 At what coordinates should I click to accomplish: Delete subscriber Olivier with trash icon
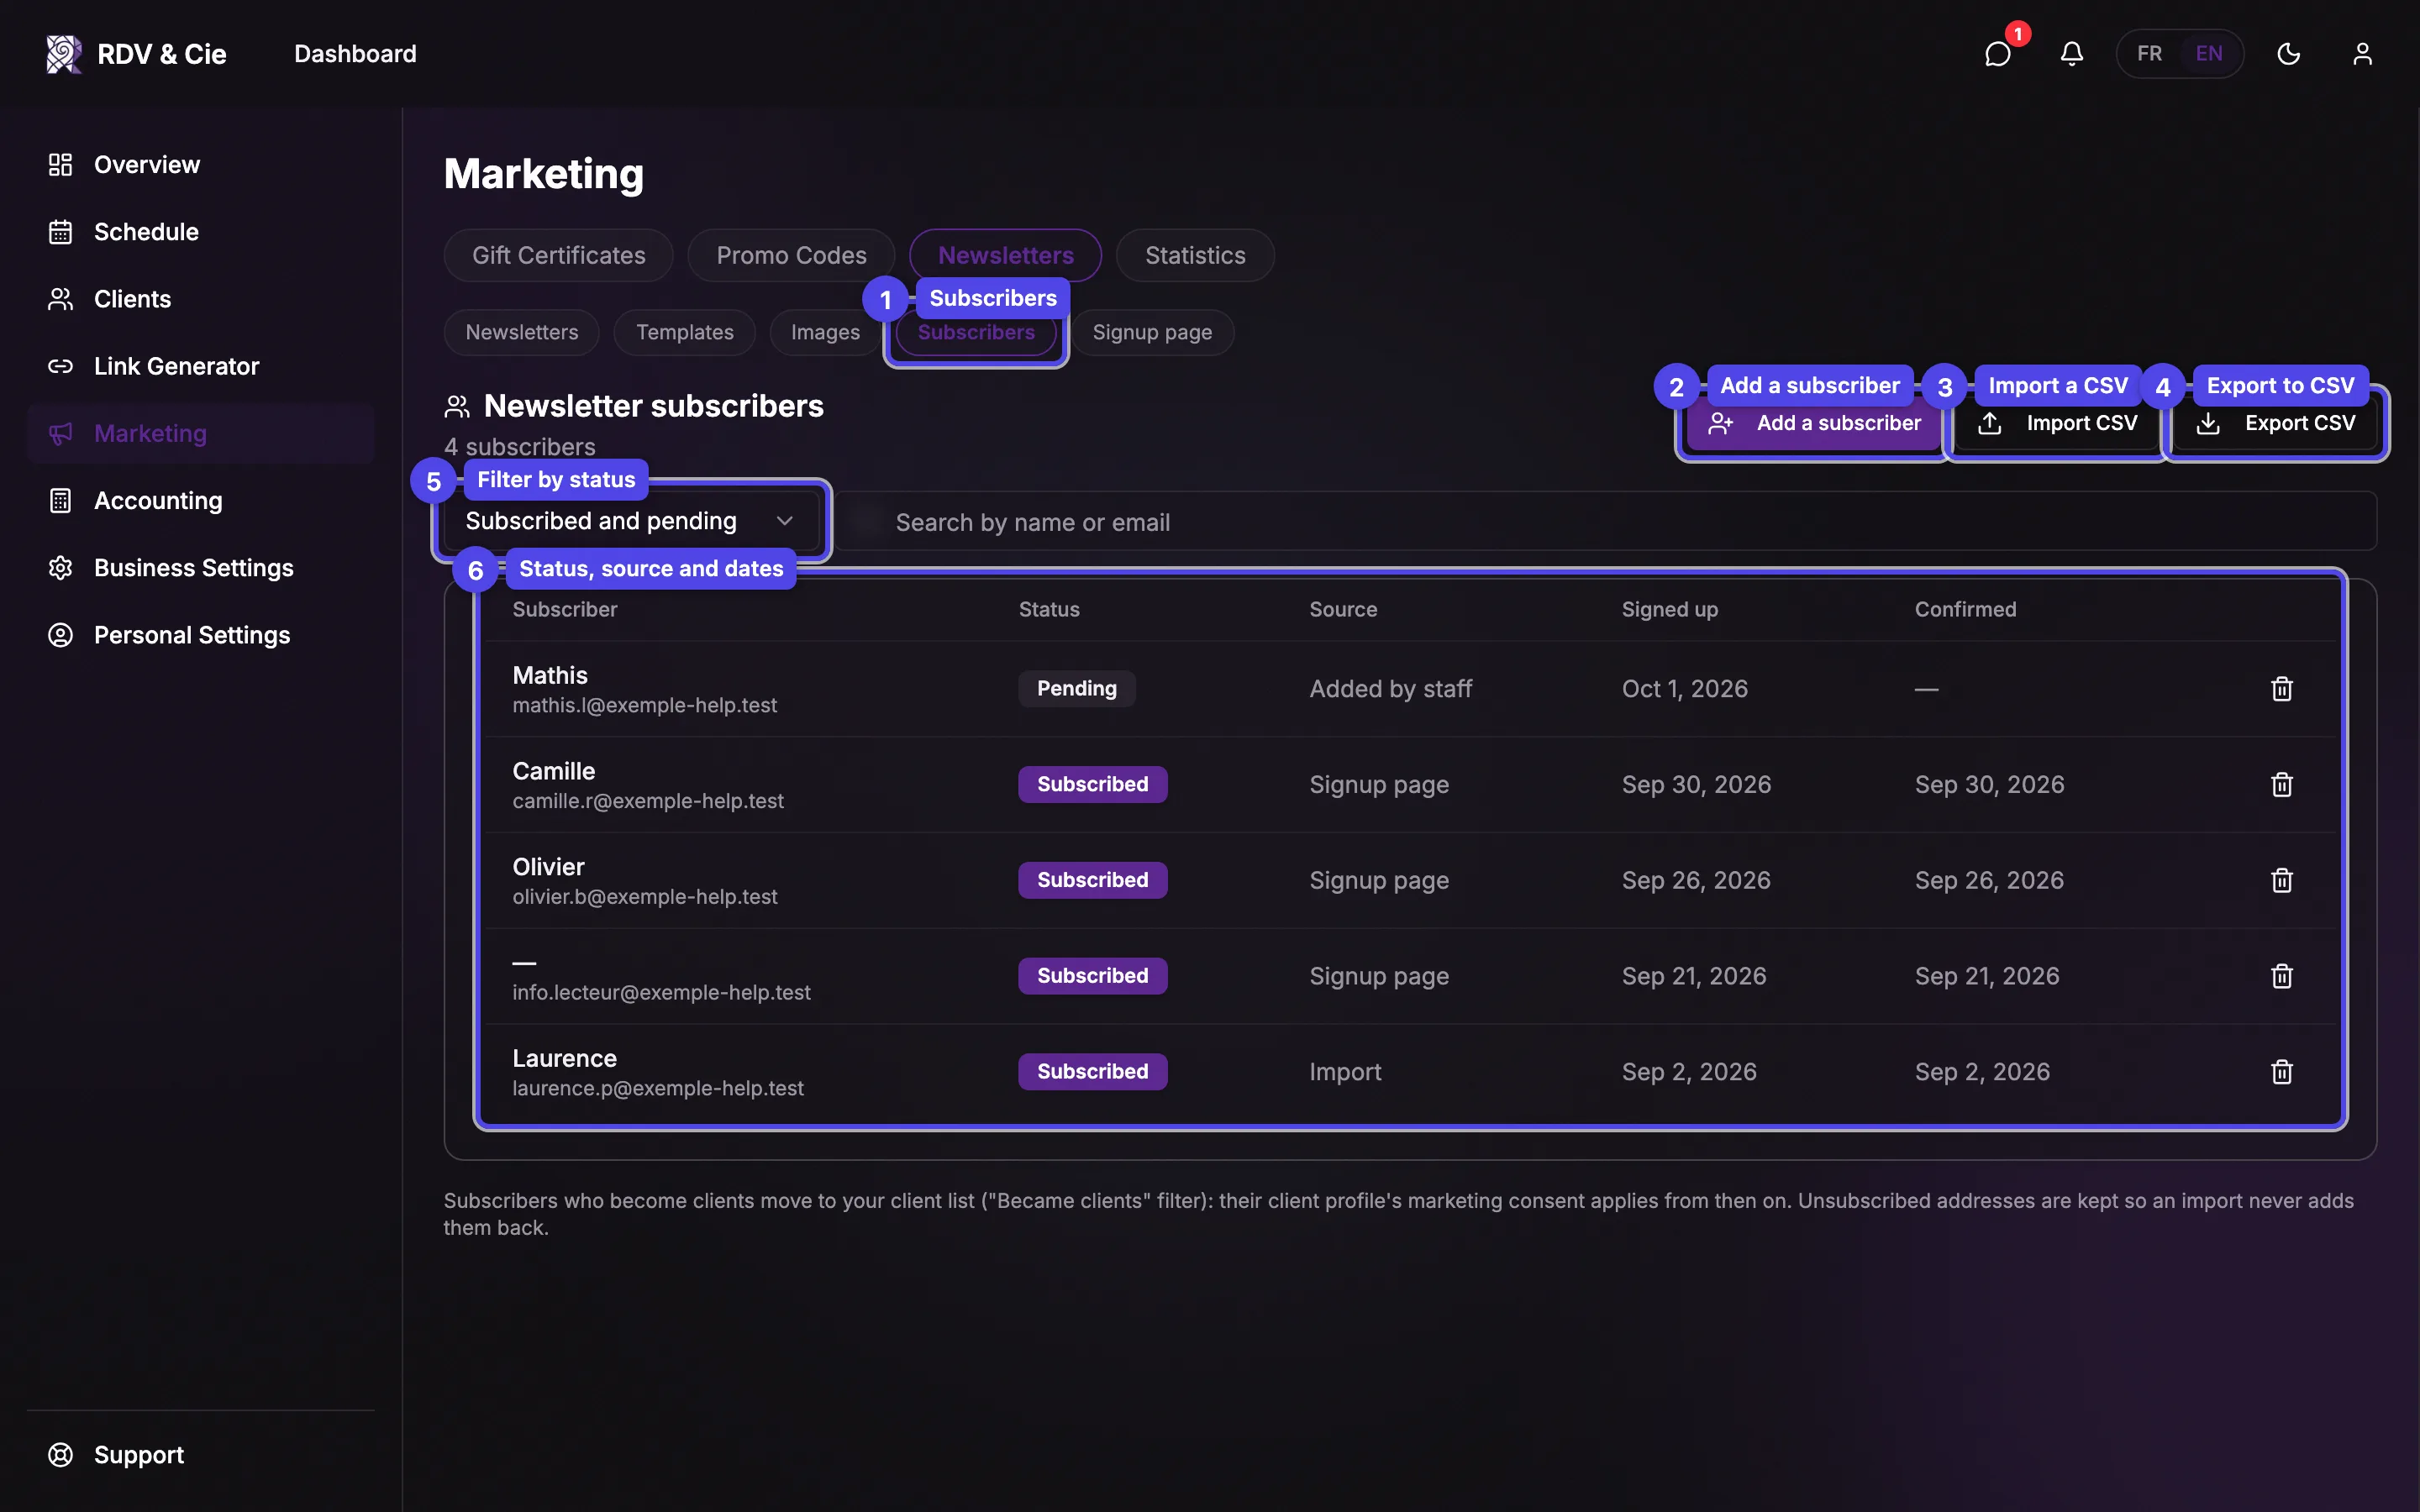click(2281, 880)
